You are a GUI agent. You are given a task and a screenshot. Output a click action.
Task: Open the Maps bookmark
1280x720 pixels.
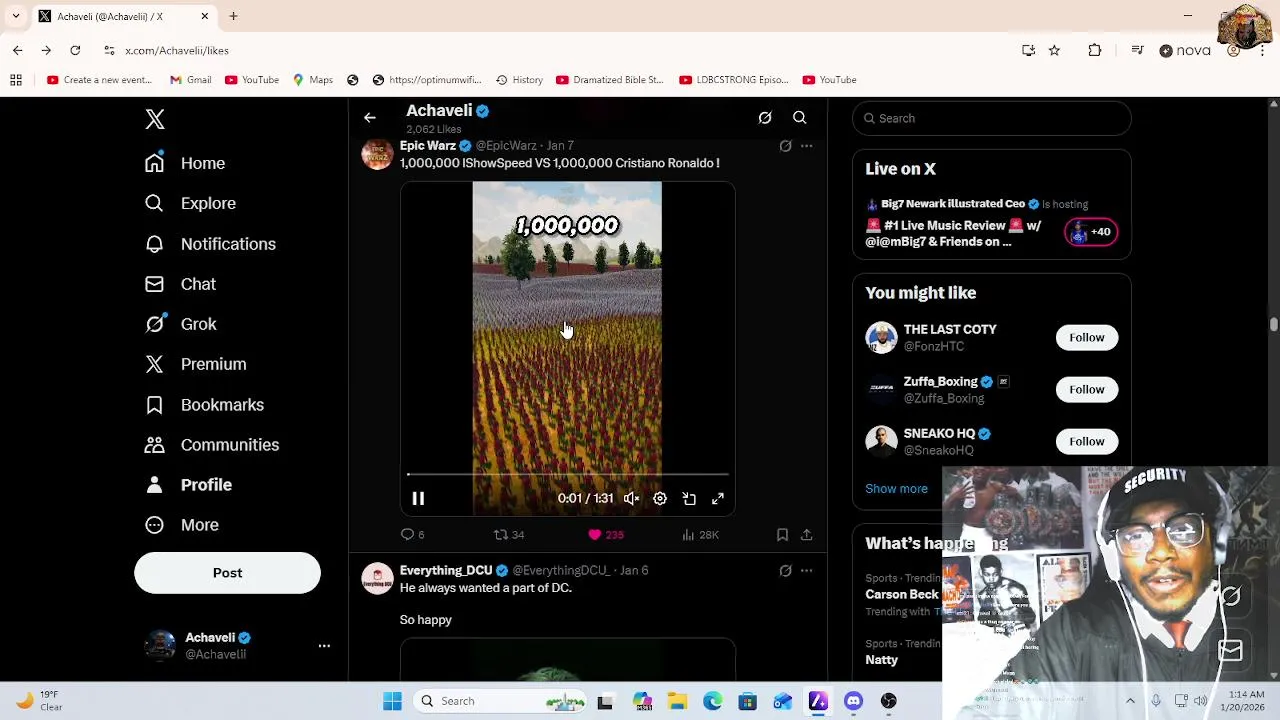click(312, 80)
